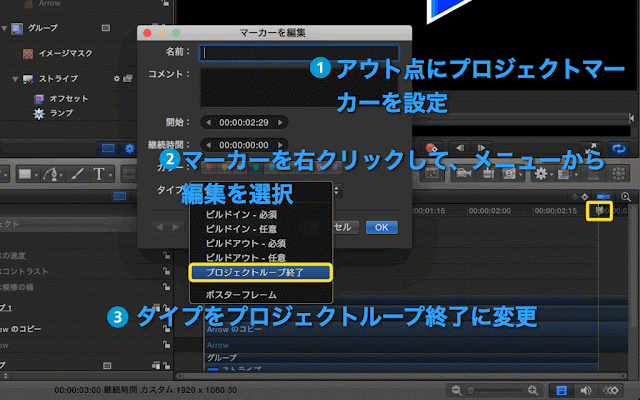The width and height of the screenshot is (640, 400).
Task: Decrease the 継続時間 timecode with left arrow
Action: coord(209,145)
